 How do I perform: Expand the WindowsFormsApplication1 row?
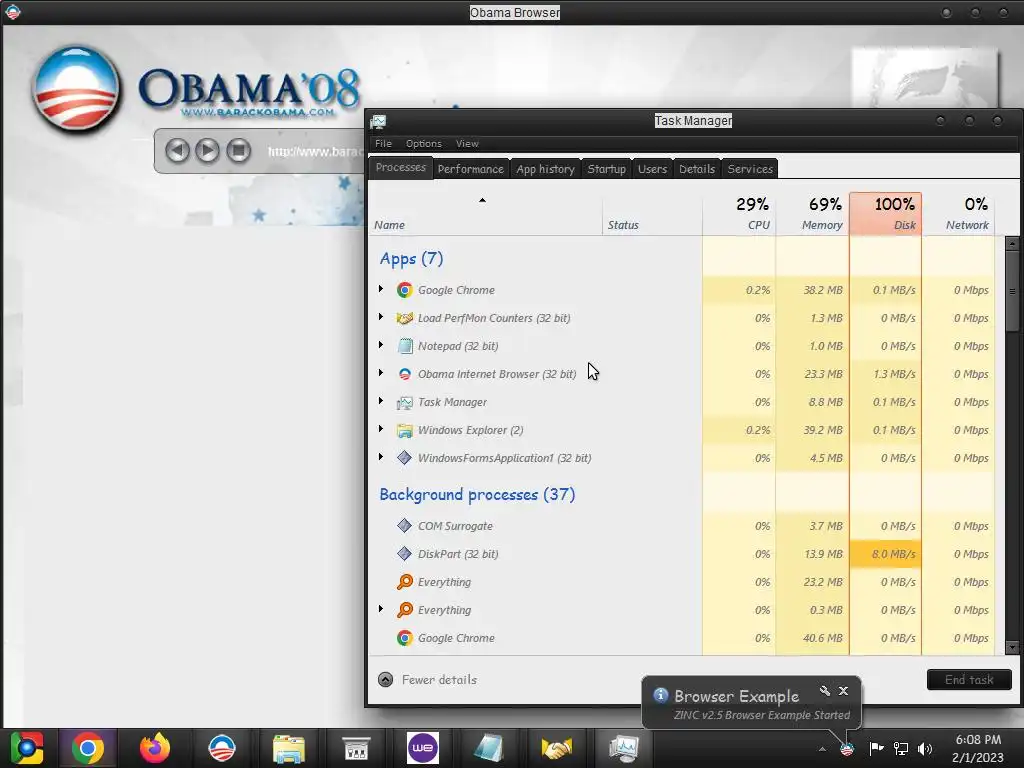point(381,457)
